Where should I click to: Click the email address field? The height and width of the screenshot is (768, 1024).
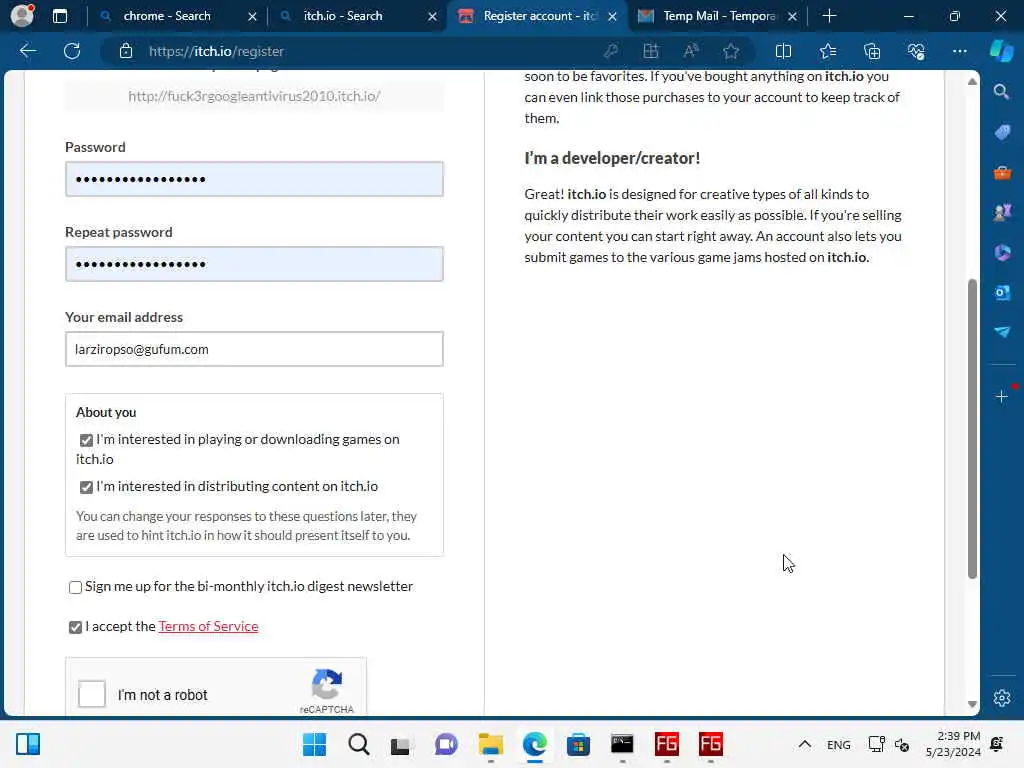[x=254, y=349]
